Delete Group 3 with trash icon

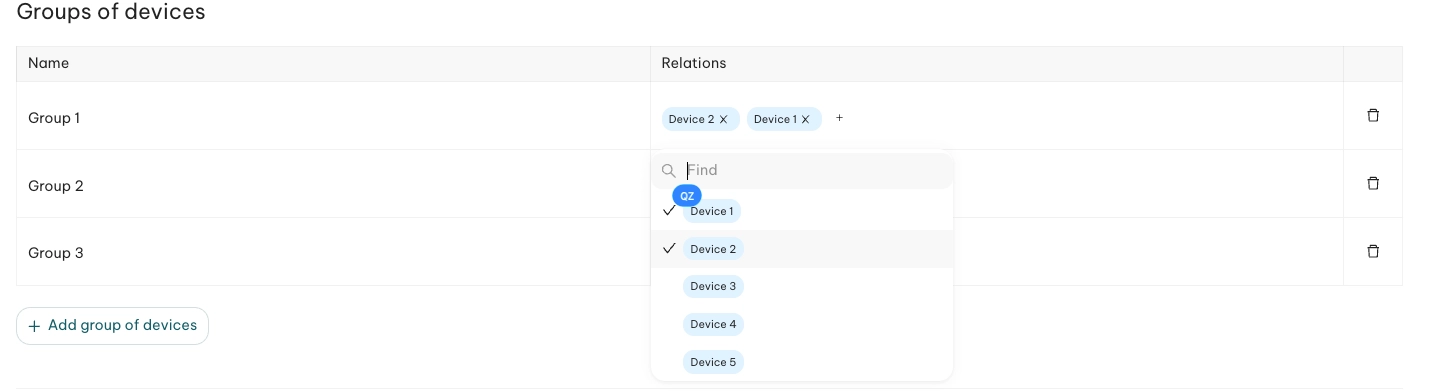(x=1373, y=252)
